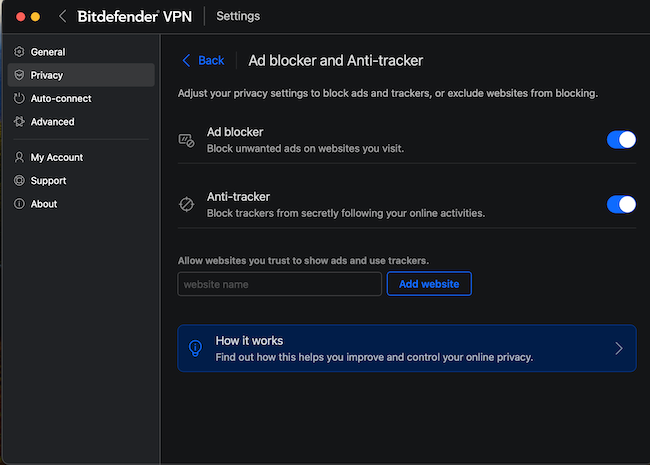The height and width of the screenshot is (465, 650).
Task: Click the title bar back arrow
Action: (x=63, y=17)
